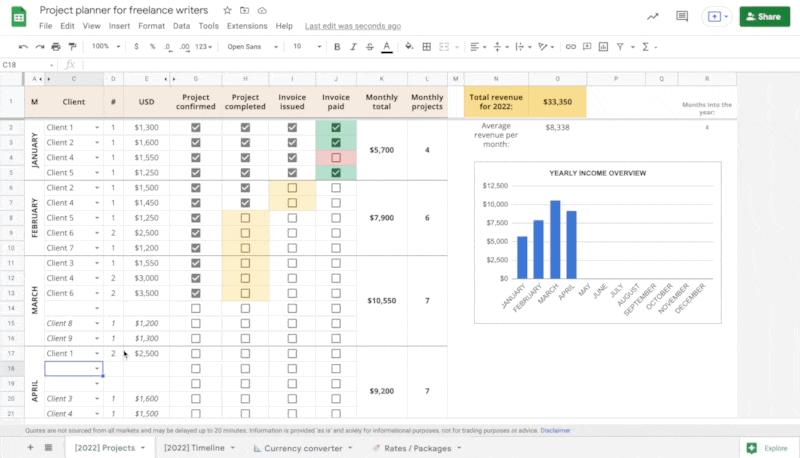Toggle bold formatting
The height and width of the screenshot is (458, 800).
point(337,46)
